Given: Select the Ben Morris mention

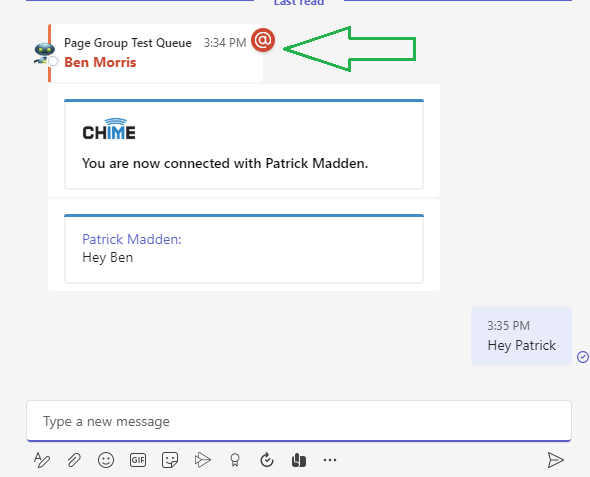Looking at the screenshot, I should [x=100, y=62].
